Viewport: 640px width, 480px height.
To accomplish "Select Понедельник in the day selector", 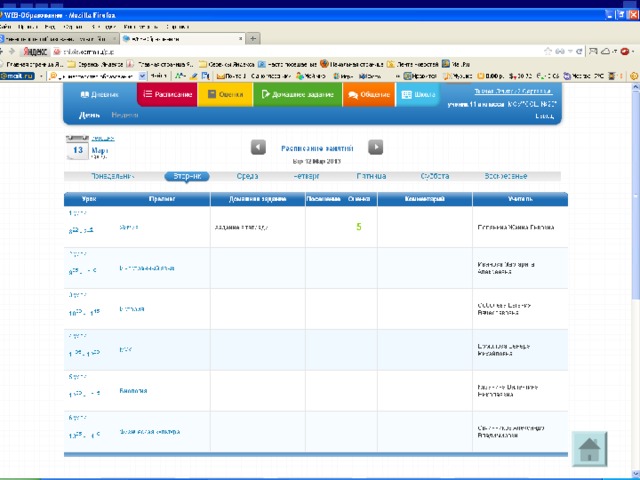I will pos(113,176).
